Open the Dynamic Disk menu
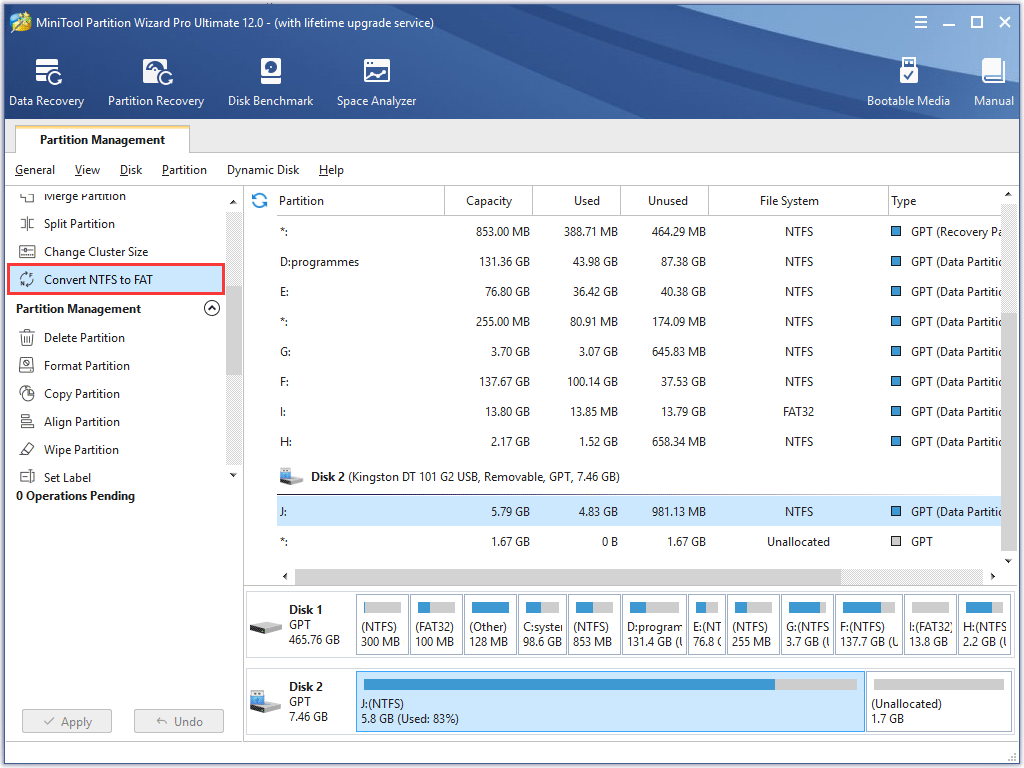Screen dimensions: 1024x768 (263, 170)
